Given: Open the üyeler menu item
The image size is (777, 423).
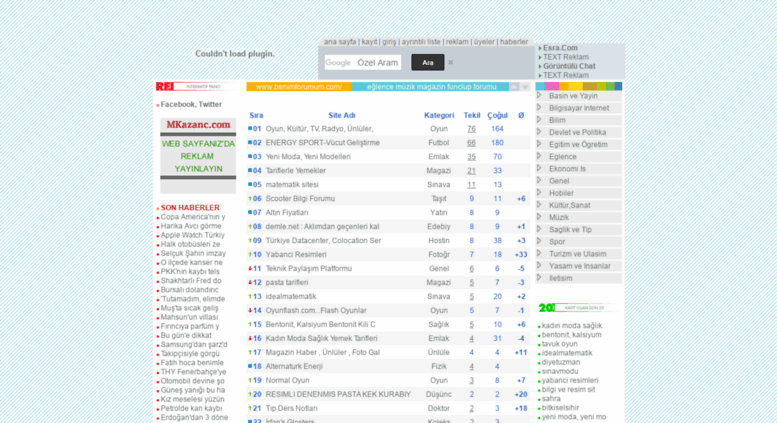Looking at the screenshot, I should point(484,42).
